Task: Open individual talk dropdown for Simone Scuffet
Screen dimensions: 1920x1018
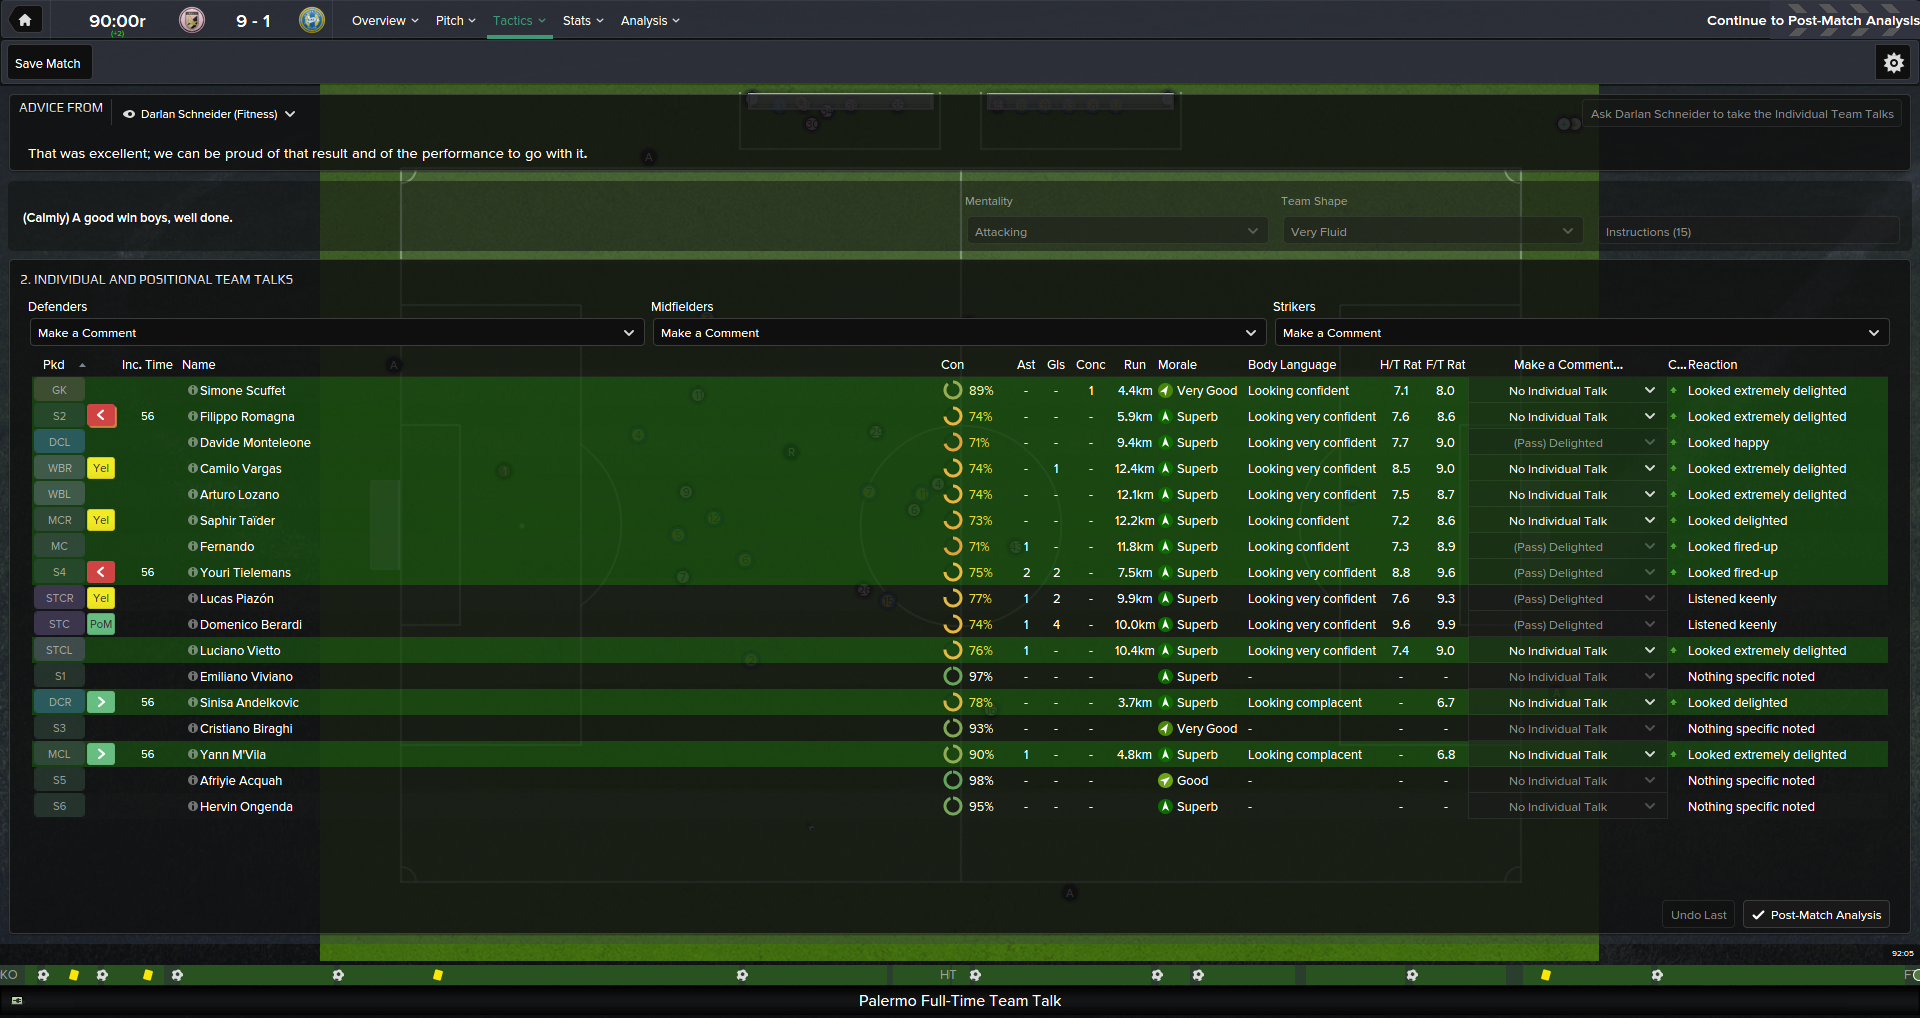Action: [x=1567, y=390]
